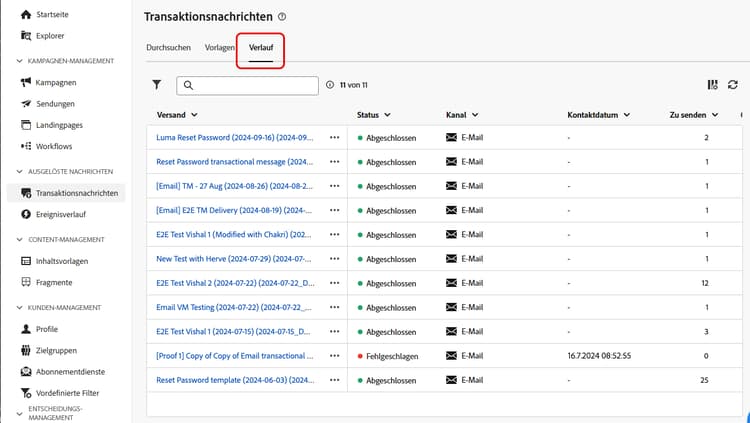Viewport: 750px width, 423px height.
Task: Click the search input field
Action: click(x=247, y=85)
